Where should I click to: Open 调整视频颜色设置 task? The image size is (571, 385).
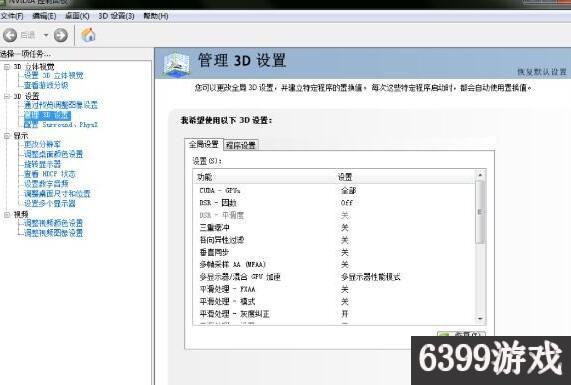pos(54,223)
